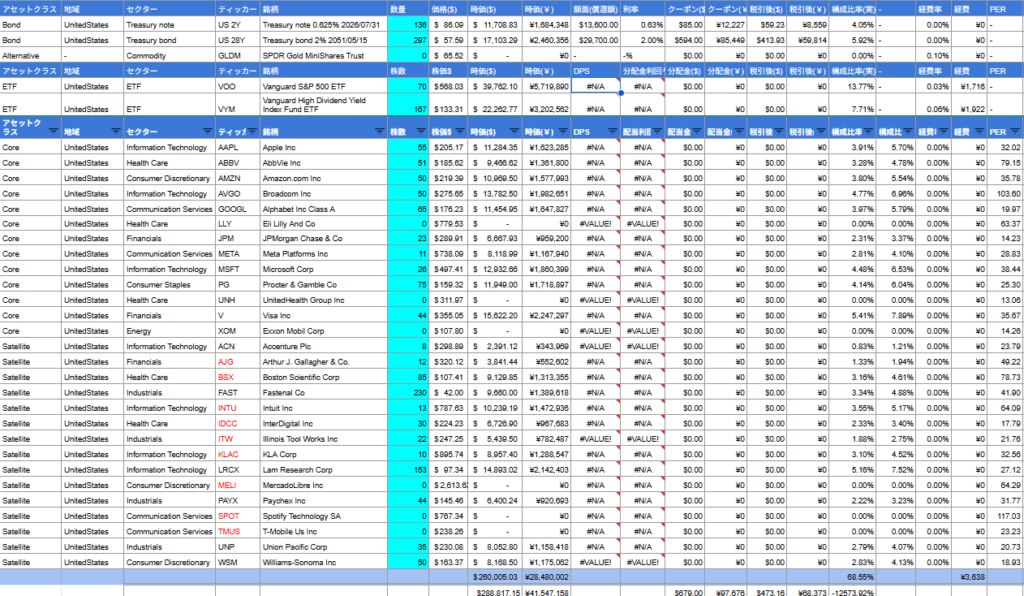Image resolution: width=1024 pixels, height=596 pixels.
Task: Select the Fastenal Co cell
Action: point(323,393)
